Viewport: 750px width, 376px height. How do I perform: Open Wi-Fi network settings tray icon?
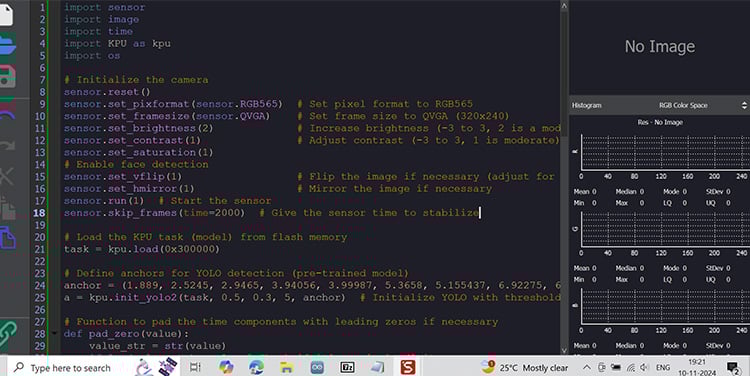click(631, 367)
